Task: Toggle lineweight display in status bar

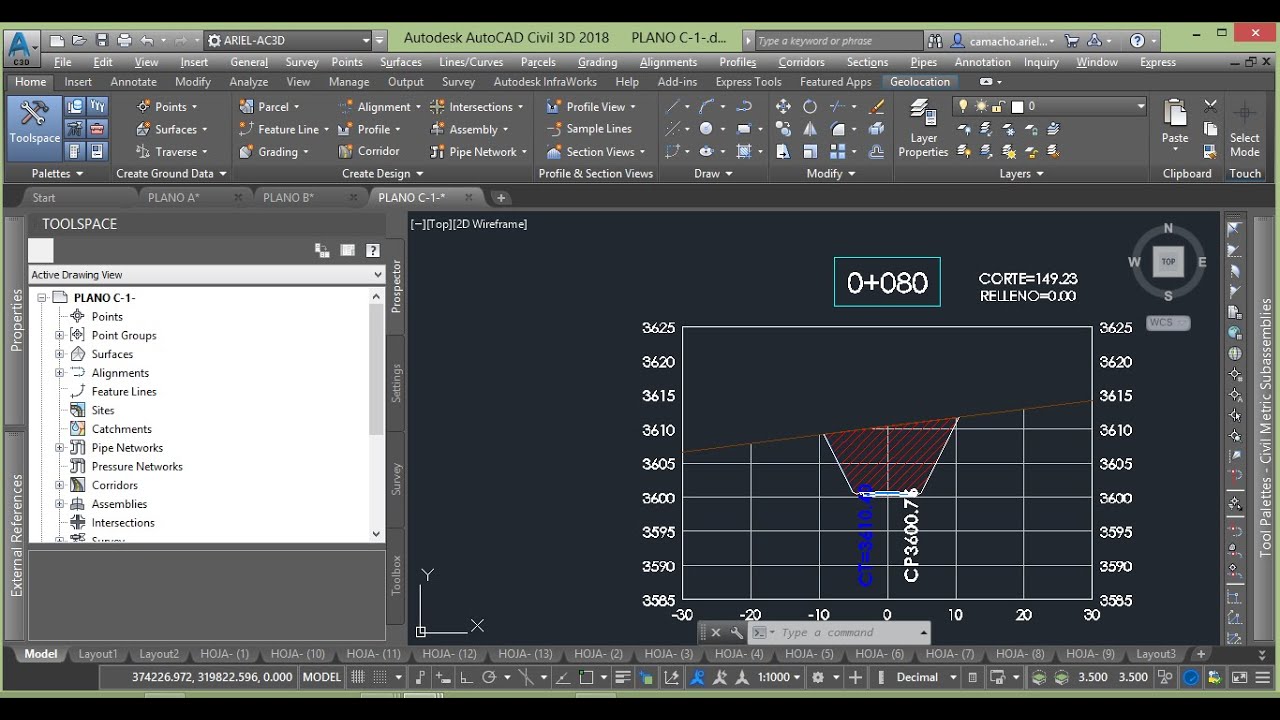Action: pos(623,677)
